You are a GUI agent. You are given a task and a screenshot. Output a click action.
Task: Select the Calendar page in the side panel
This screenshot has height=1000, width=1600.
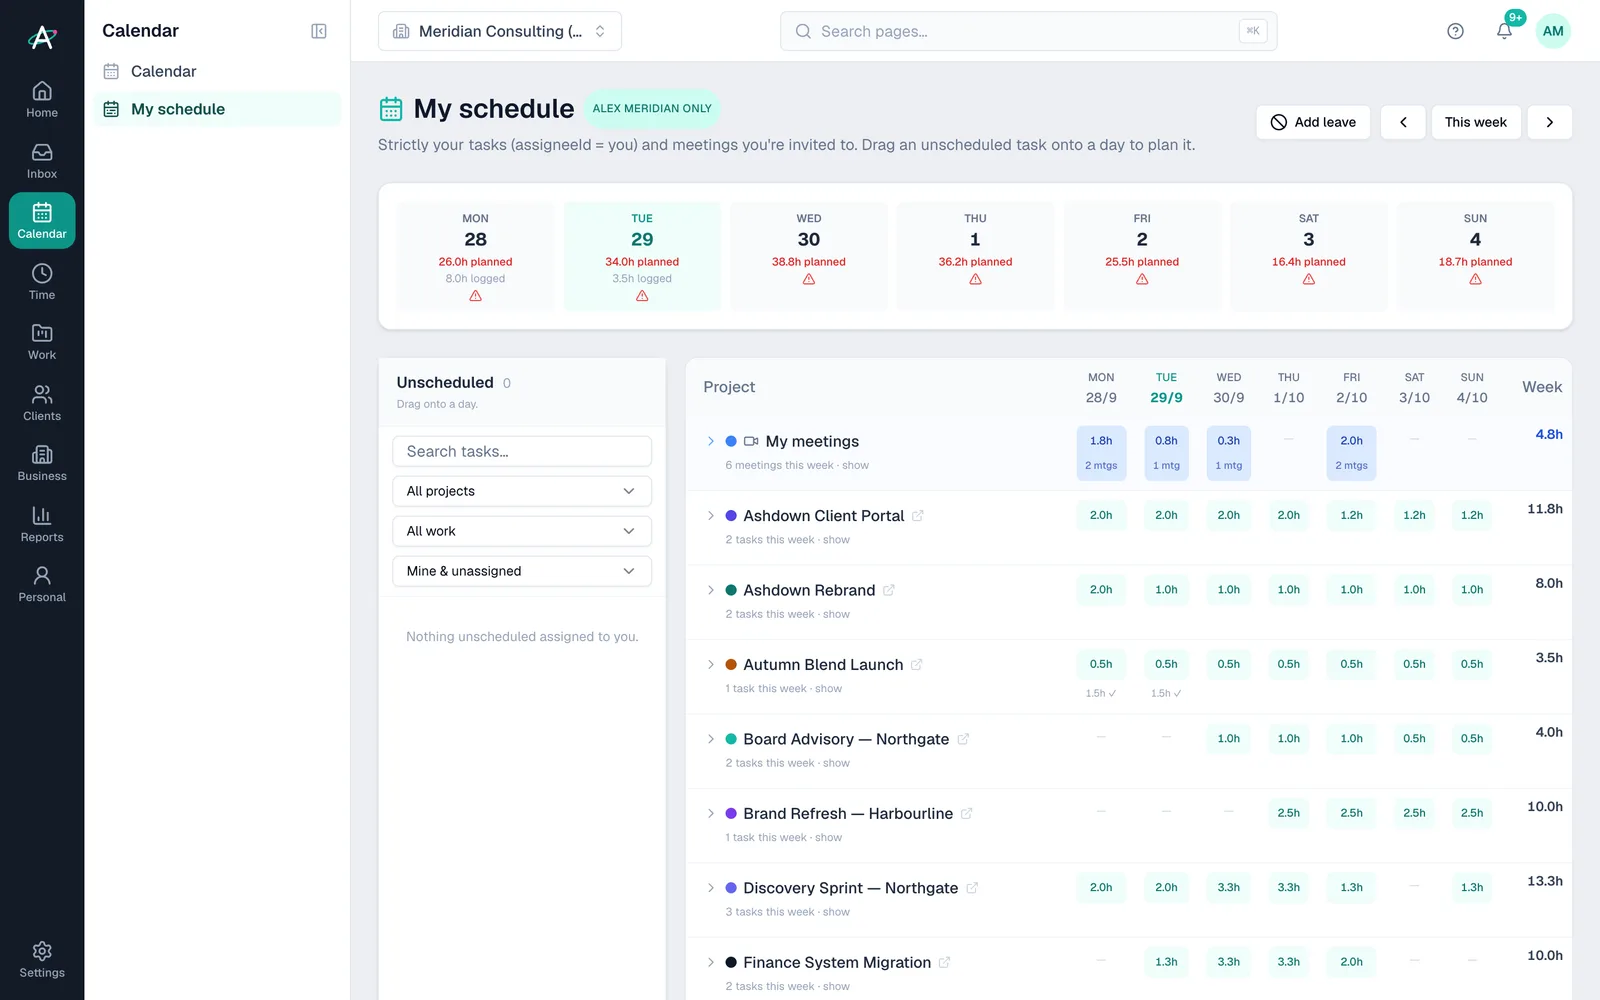tap(218, 71)
